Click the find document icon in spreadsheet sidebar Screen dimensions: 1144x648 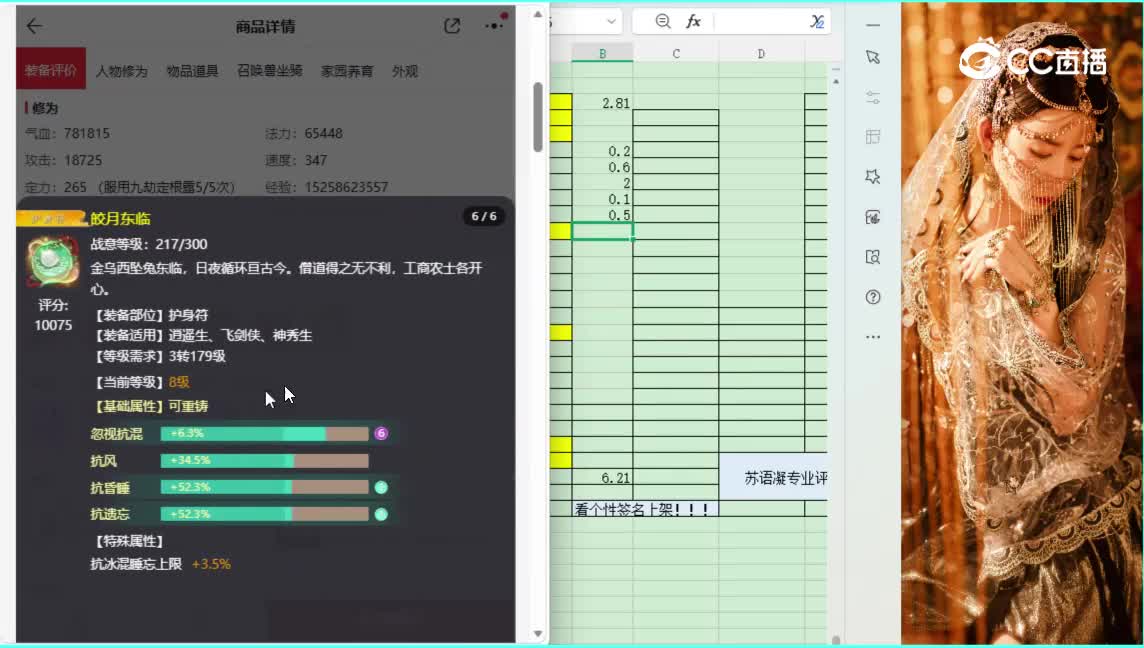873,257
